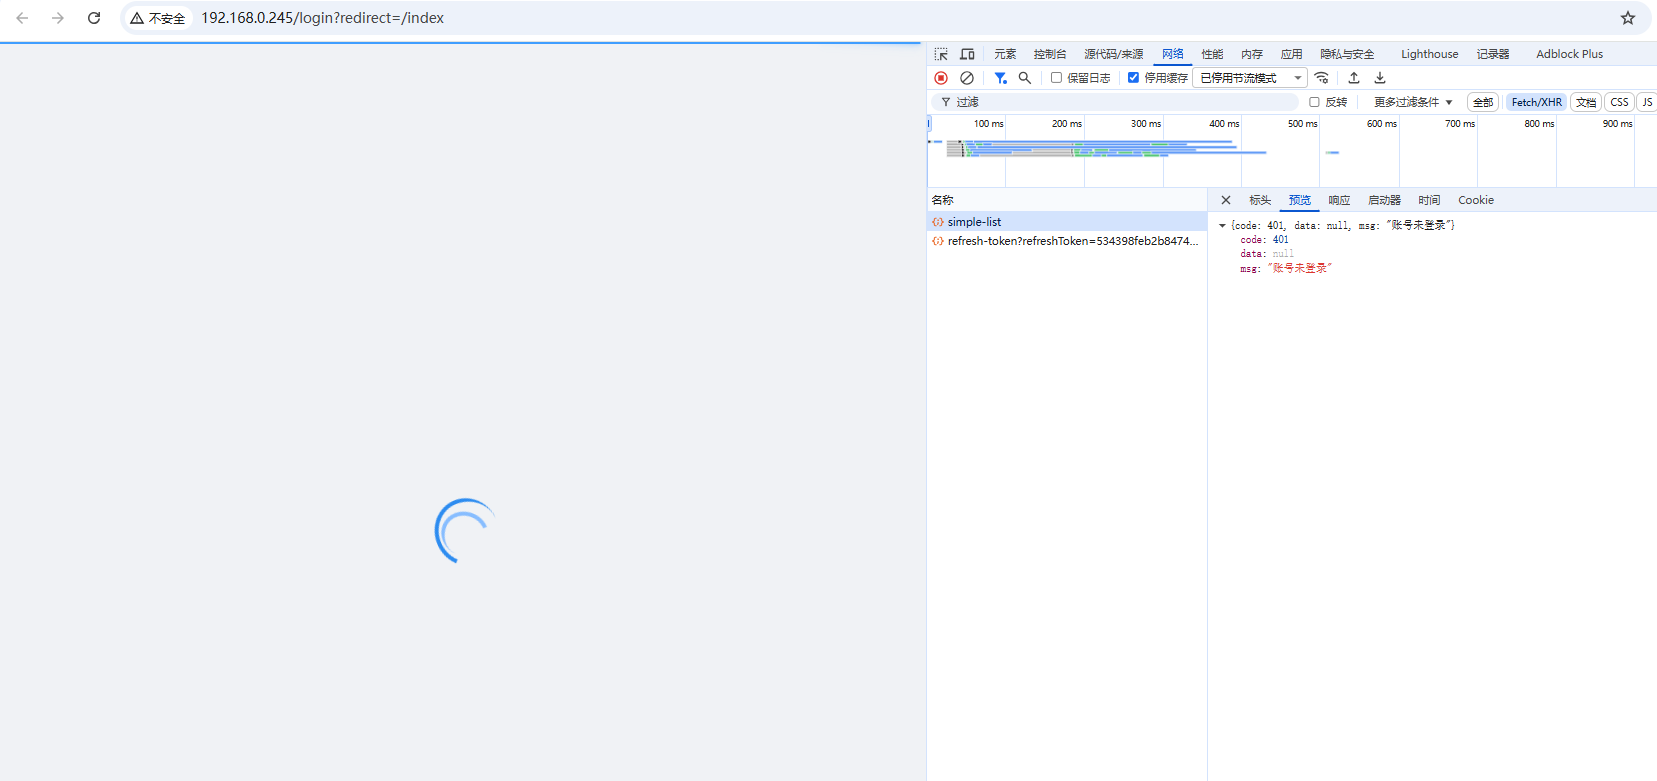Image resolution: width=1657 pixels, height=781 pixels.
Task: Open network search with magnifier icon
Action: coord(1025,78)
